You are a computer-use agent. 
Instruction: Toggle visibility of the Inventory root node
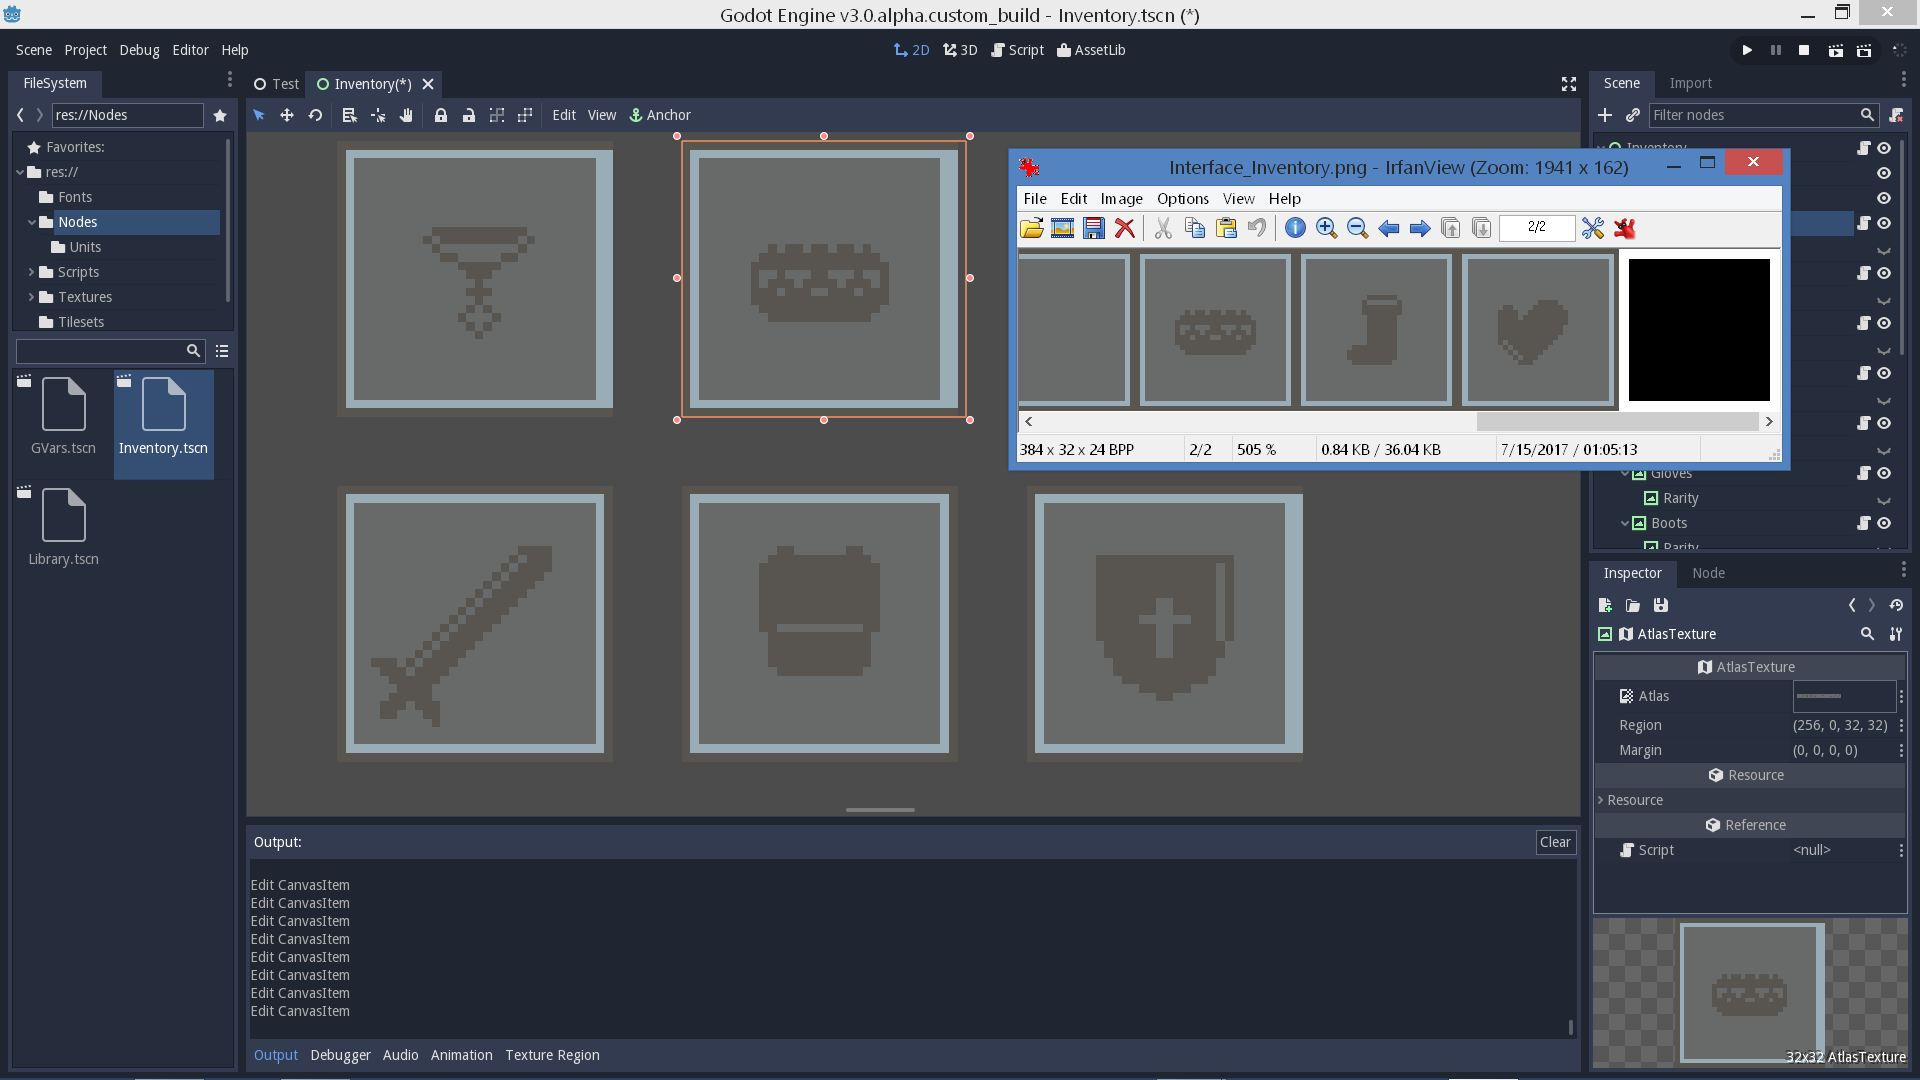click(x=1885, y=147)
